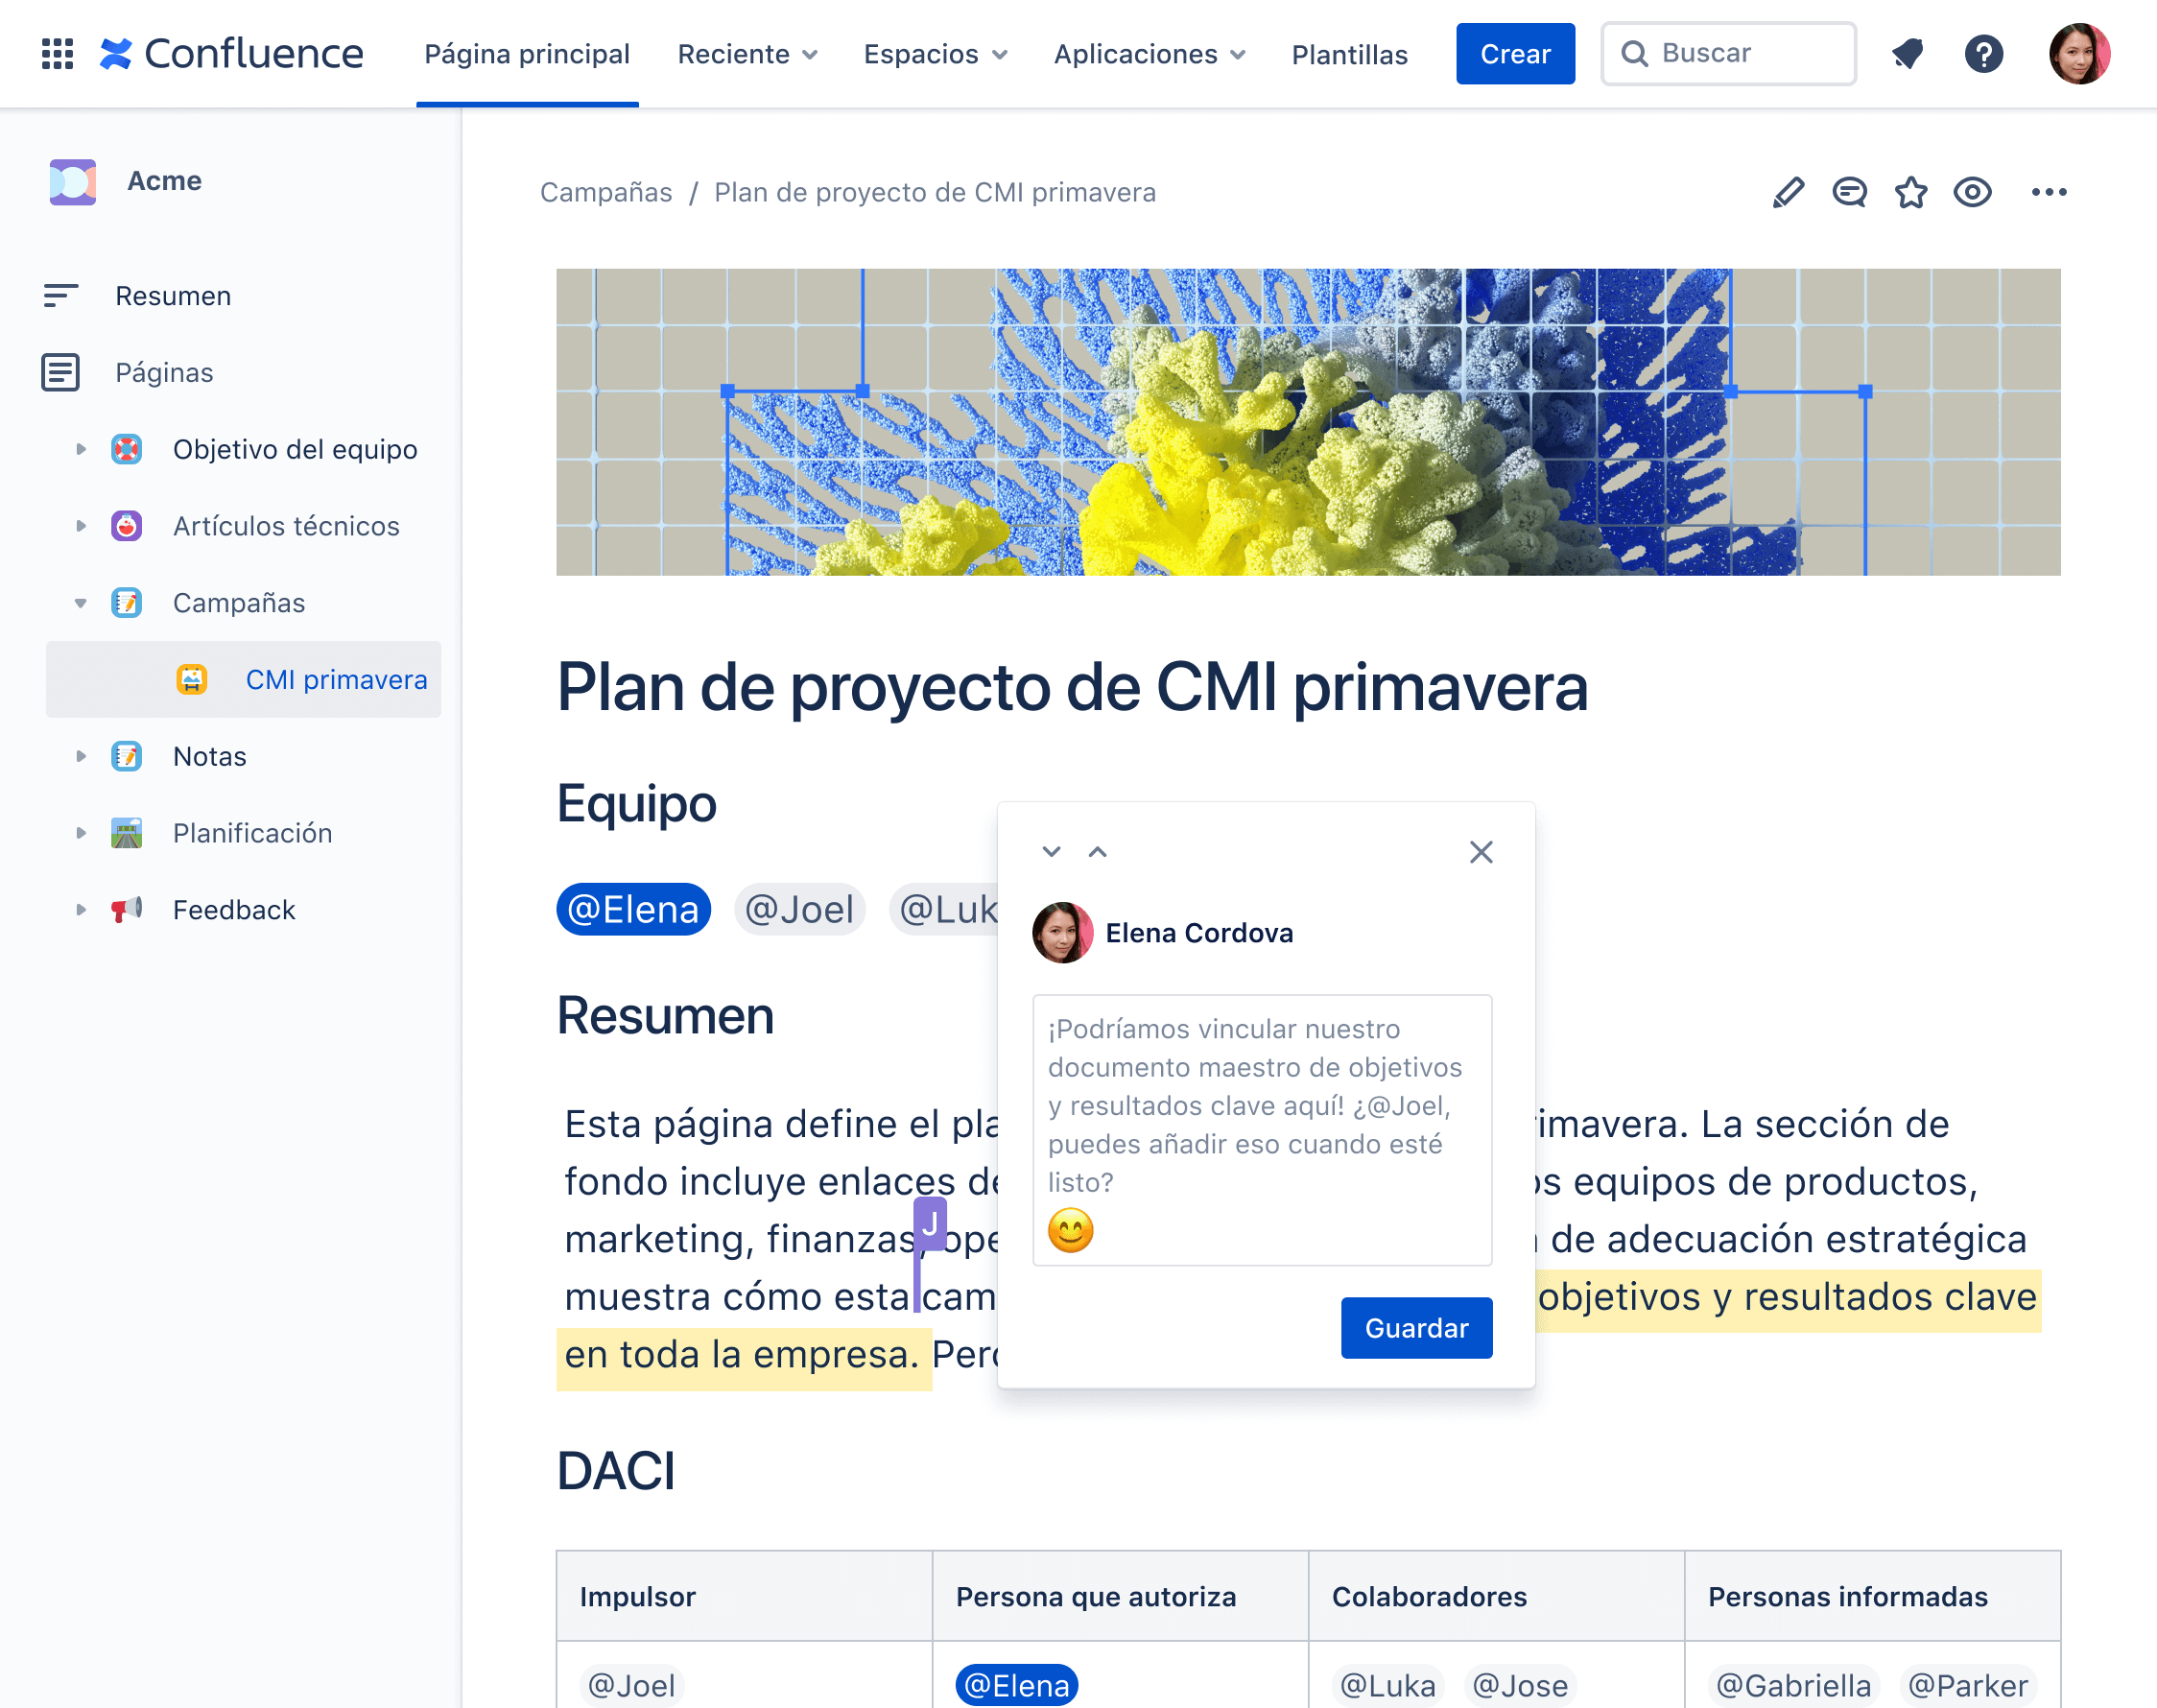Go to next comment with down chevron
Viewport: 2157px width, 1708px height.
[x=1051, y=851]
